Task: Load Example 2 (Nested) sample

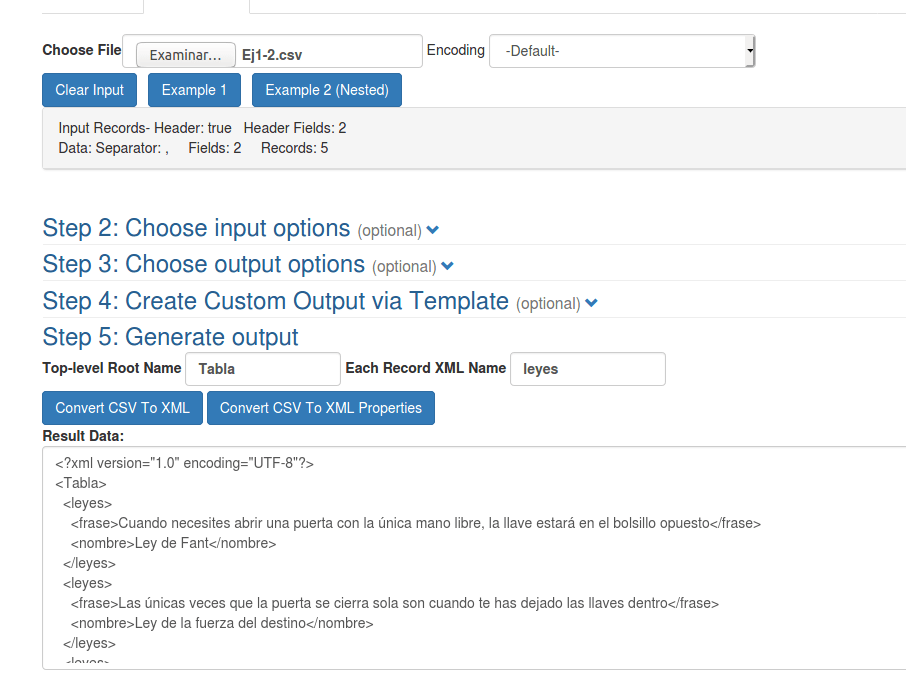Action: (327, 90)
